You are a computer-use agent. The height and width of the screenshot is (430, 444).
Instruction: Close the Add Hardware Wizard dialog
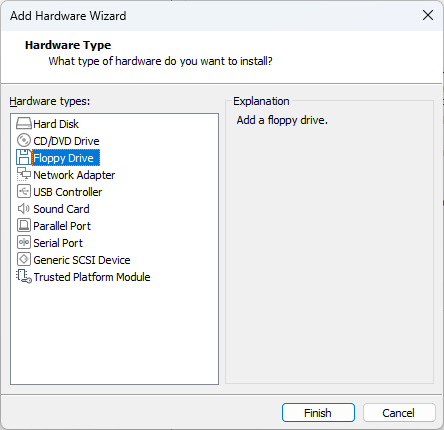coord(428,15)
